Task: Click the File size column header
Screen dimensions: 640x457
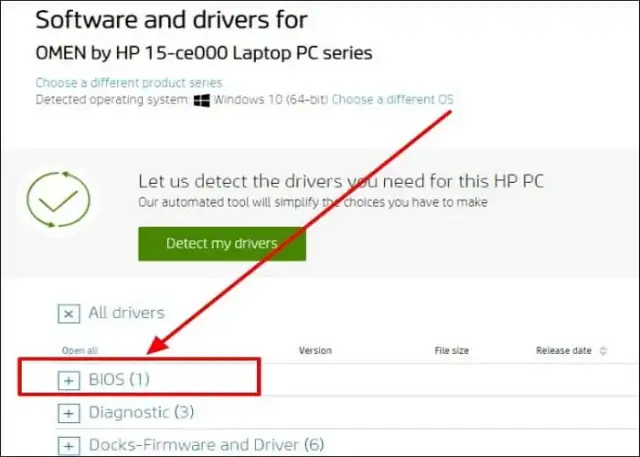Action: (x=452, y=351)
